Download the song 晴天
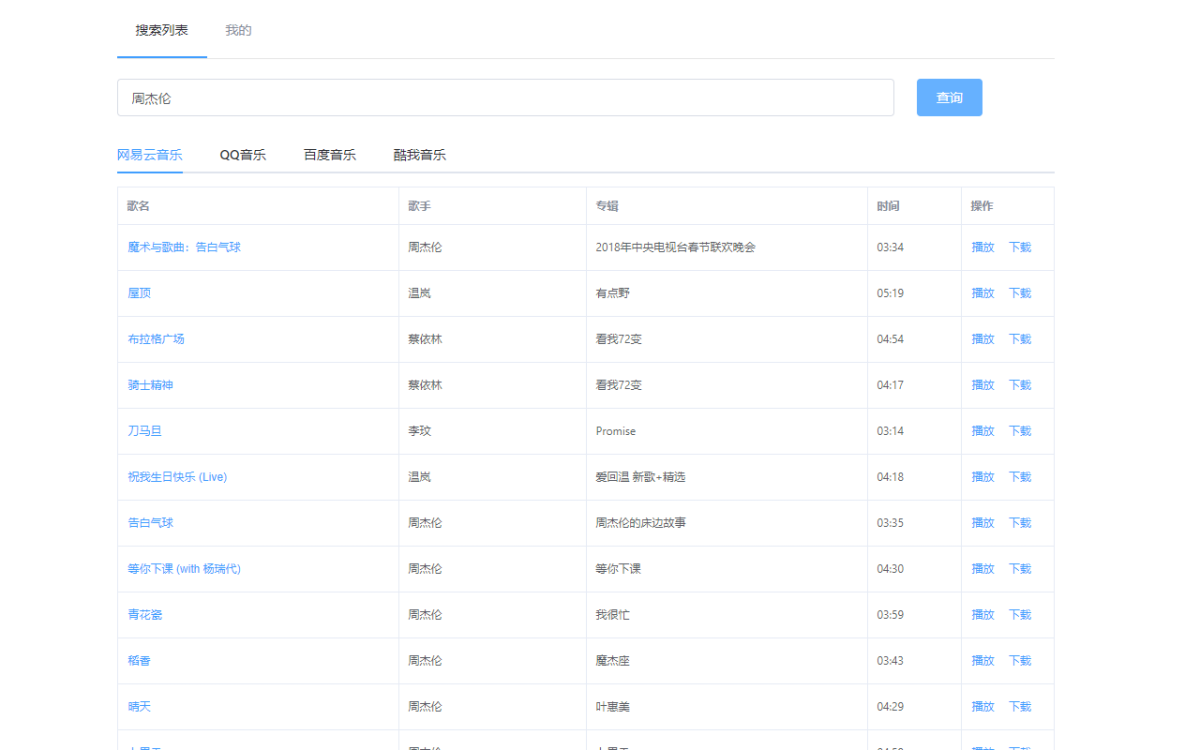 click(x=1019, y=707)
